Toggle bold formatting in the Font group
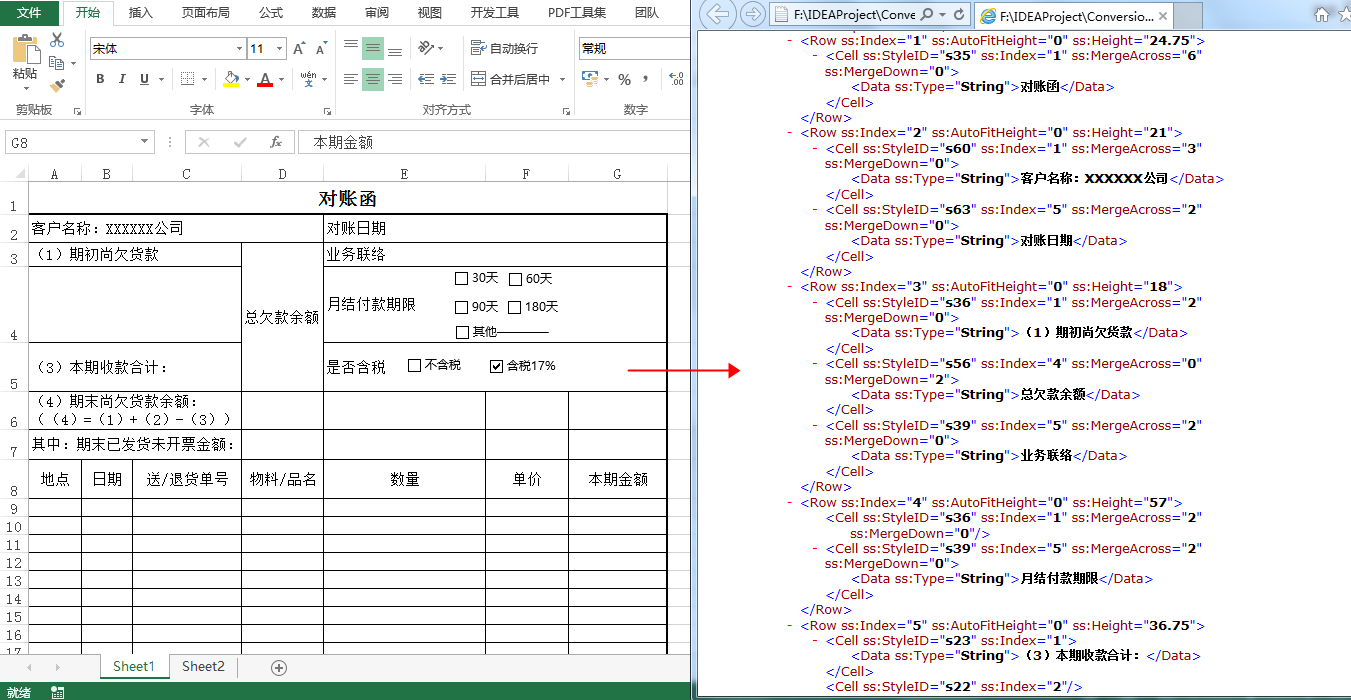Screen dimensions: 1351x700 click(99, 78)
